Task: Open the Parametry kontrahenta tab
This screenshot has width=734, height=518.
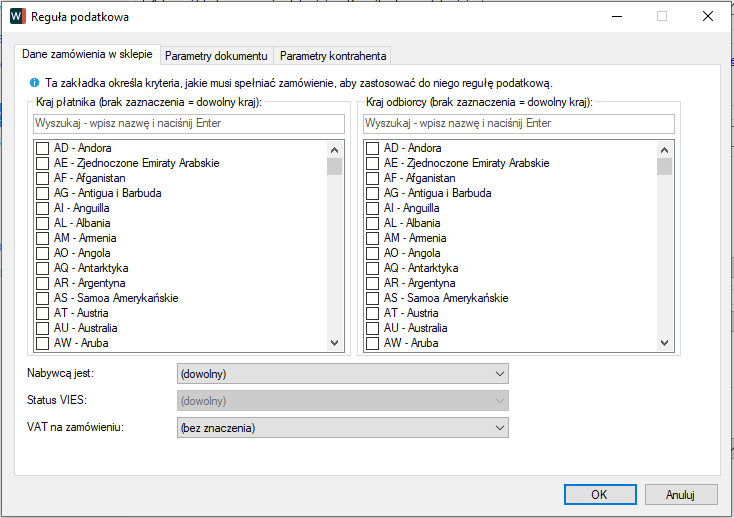Action: 333,56
